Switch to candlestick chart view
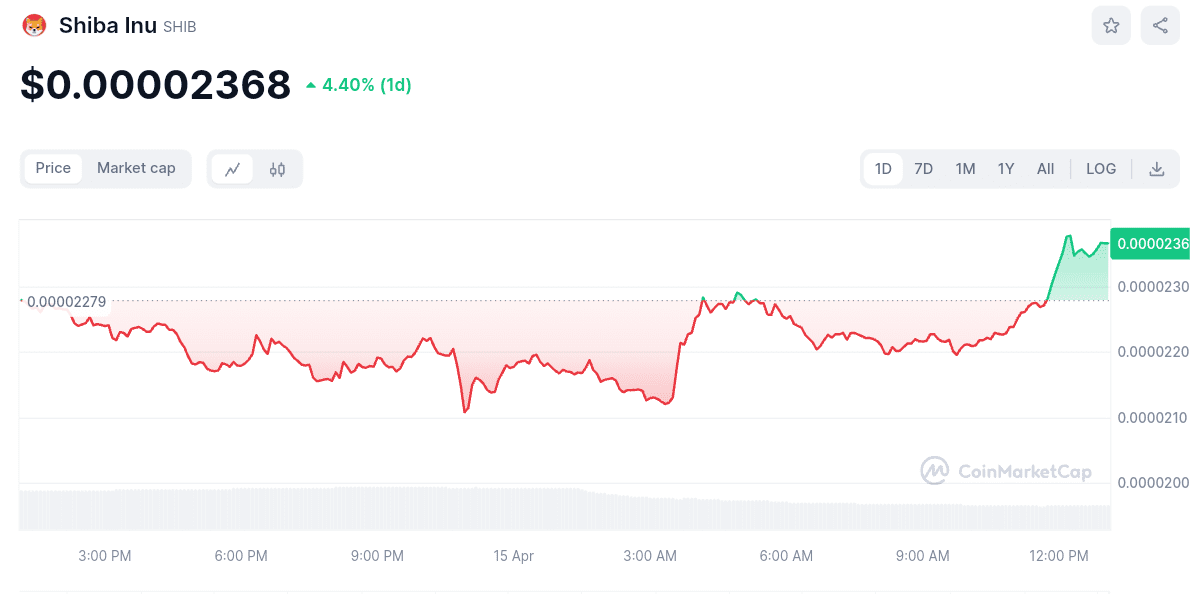The height and width of the screenshot is (594, 1199). click(277, 169)
